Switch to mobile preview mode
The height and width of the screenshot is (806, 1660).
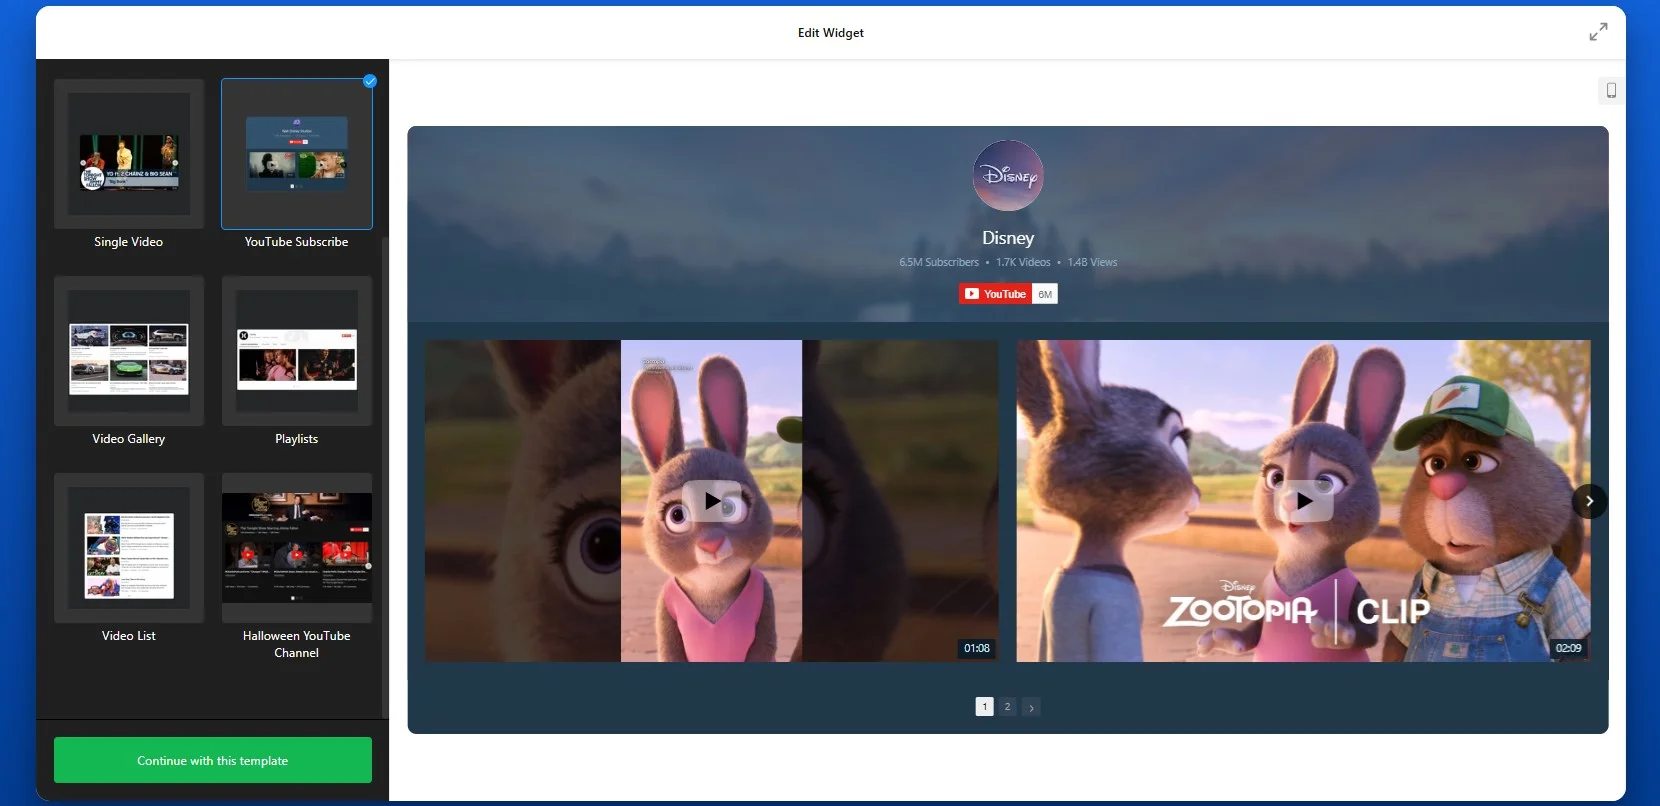tap(1611, 90)
